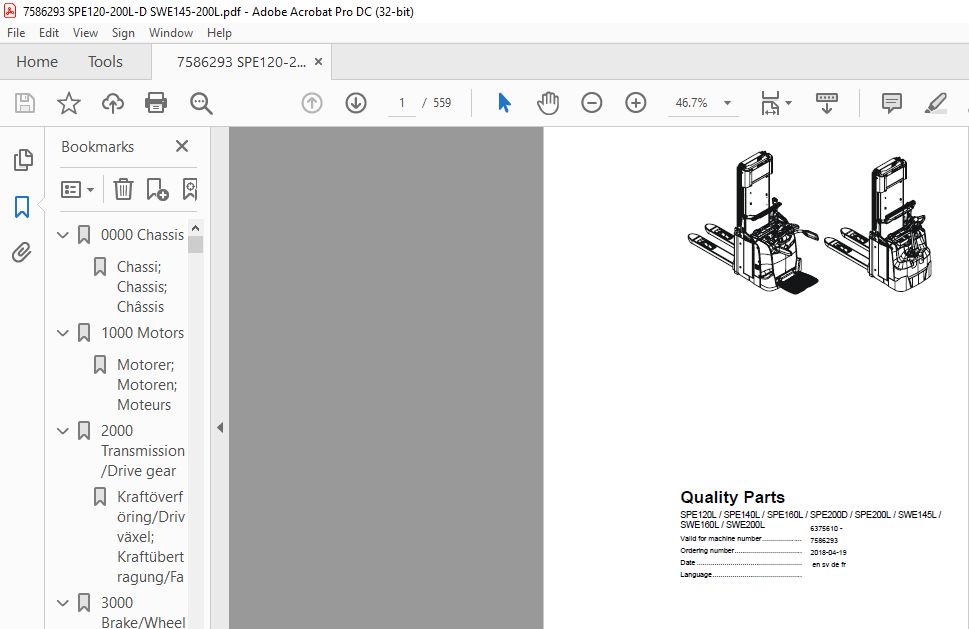Open the Attachments paperclip panel

tap(22, 252)
